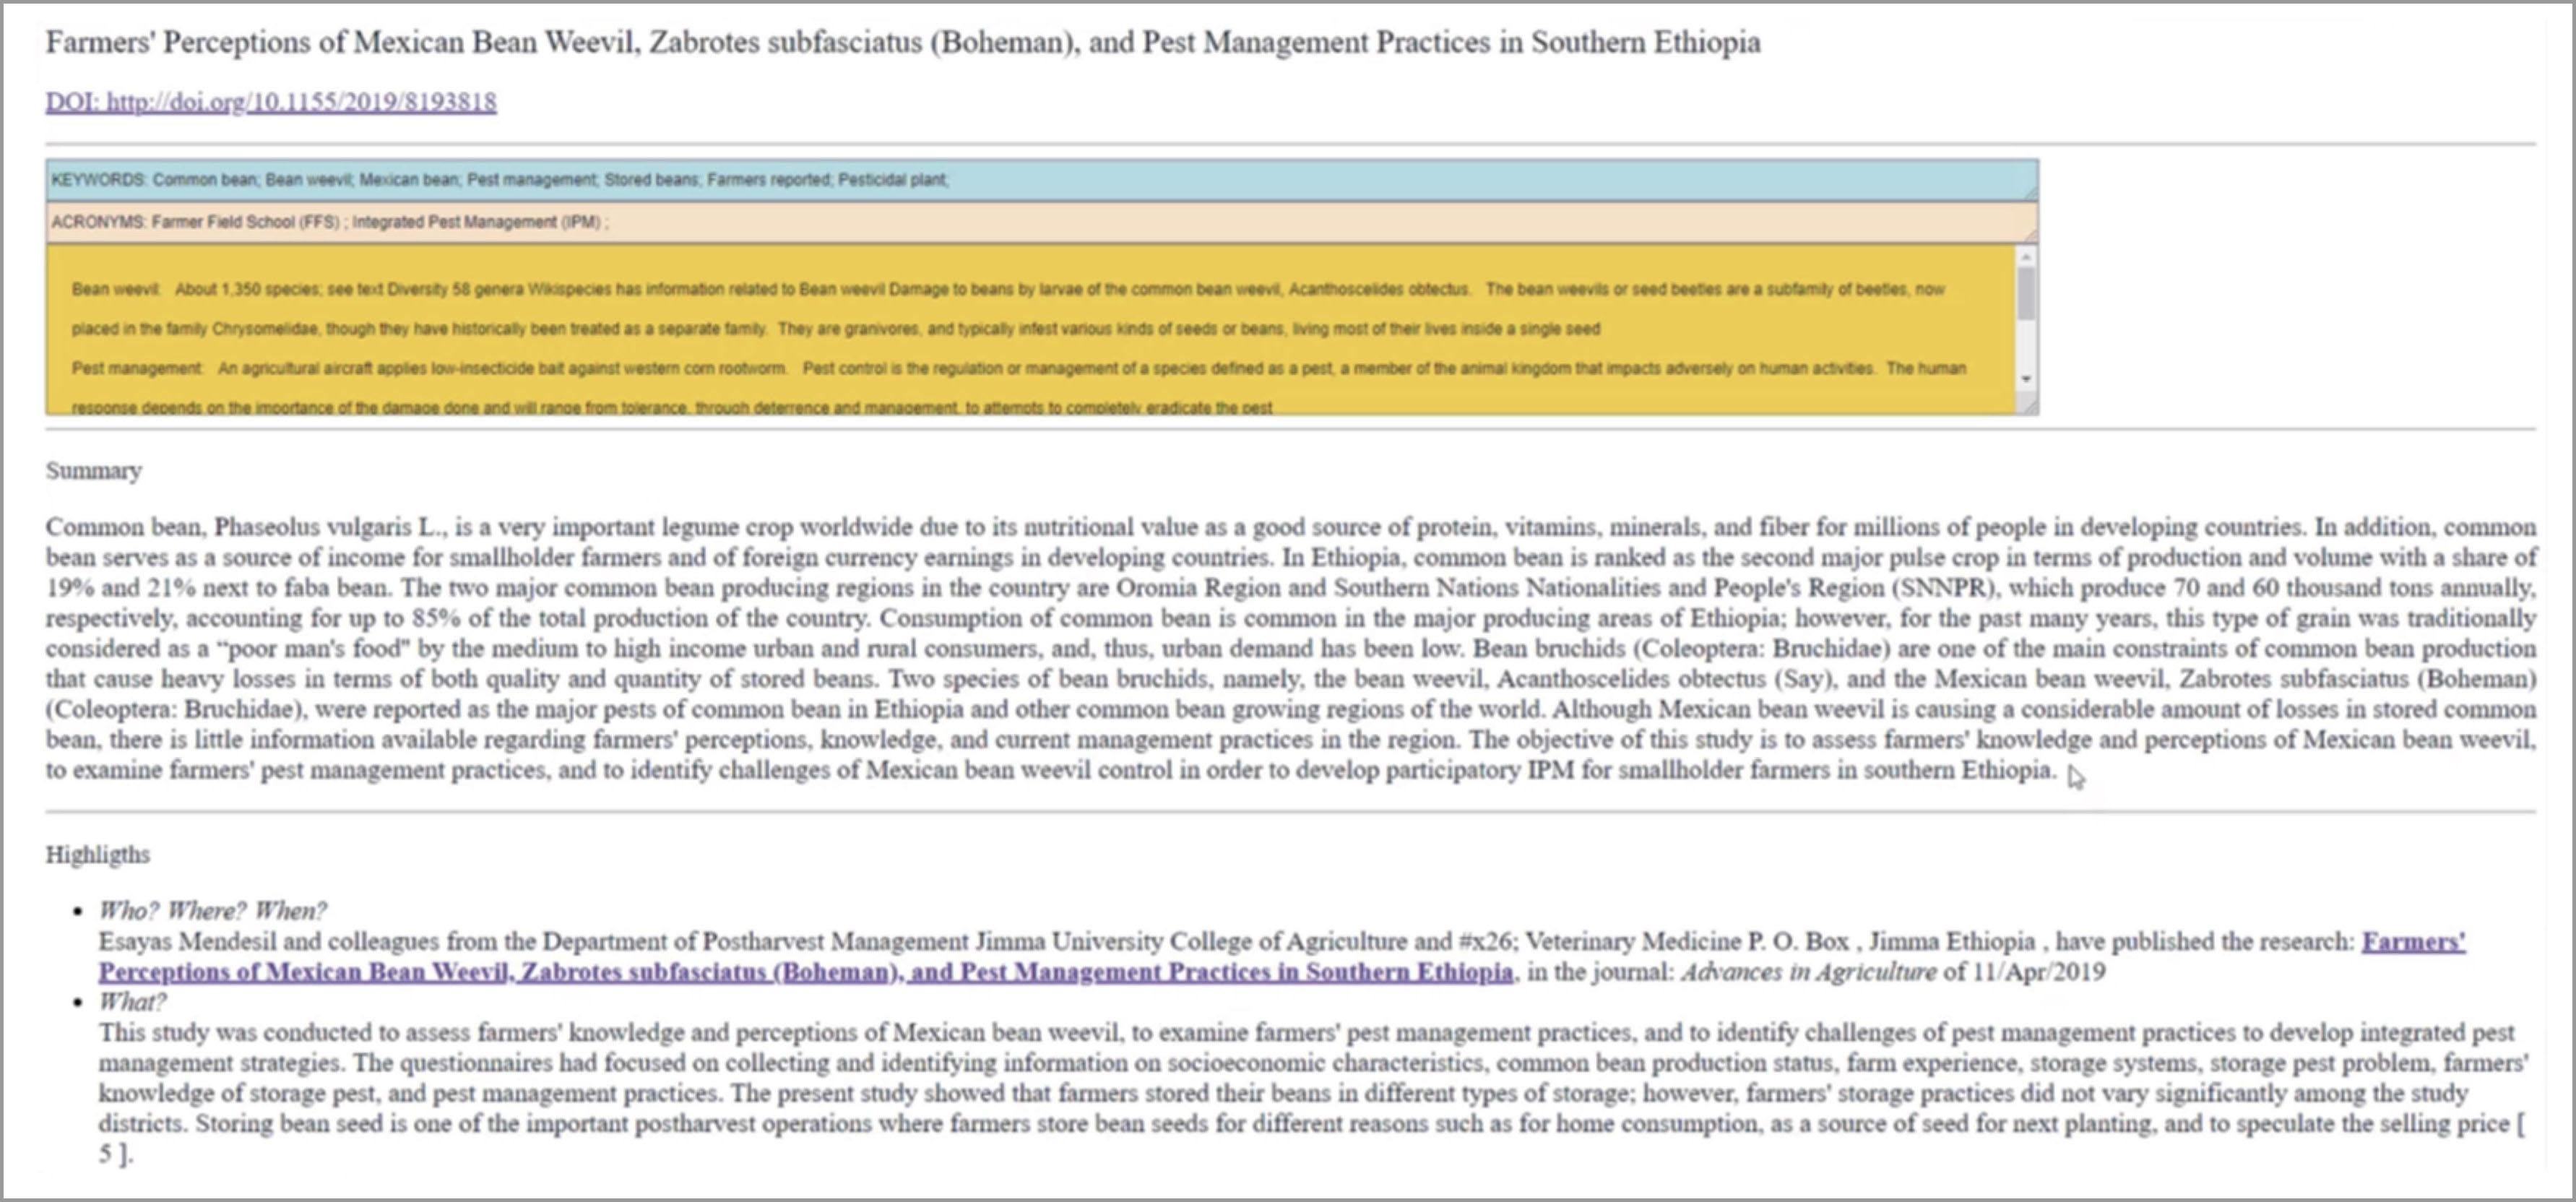
Task: Click the yellow box's scroll down arrow
Action: (x=2026, y=379)
